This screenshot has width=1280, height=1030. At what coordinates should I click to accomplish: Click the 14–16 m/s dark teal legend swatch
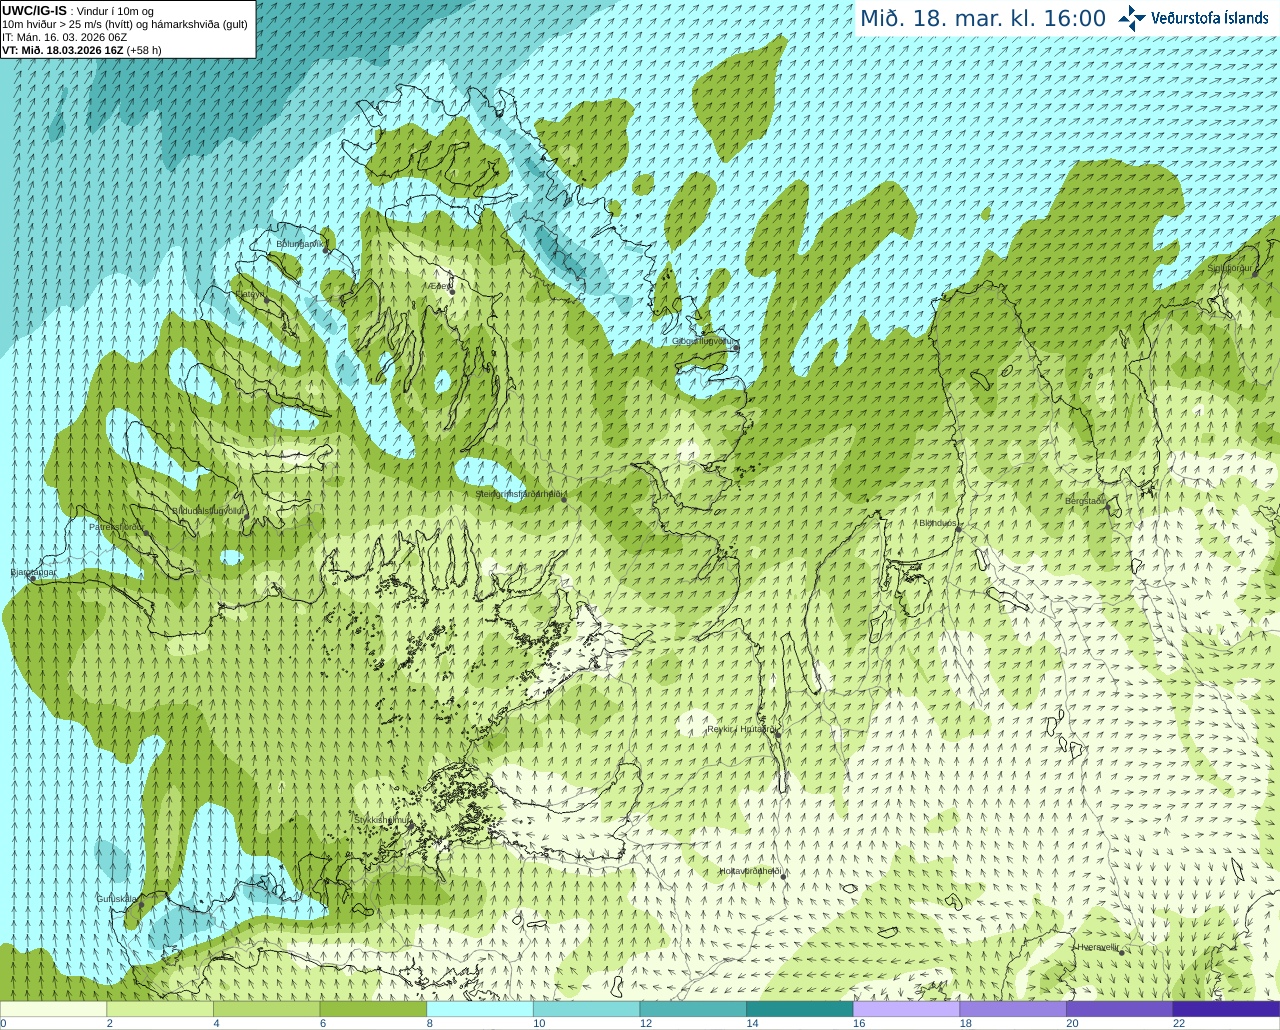click(x=800, y=1009)
